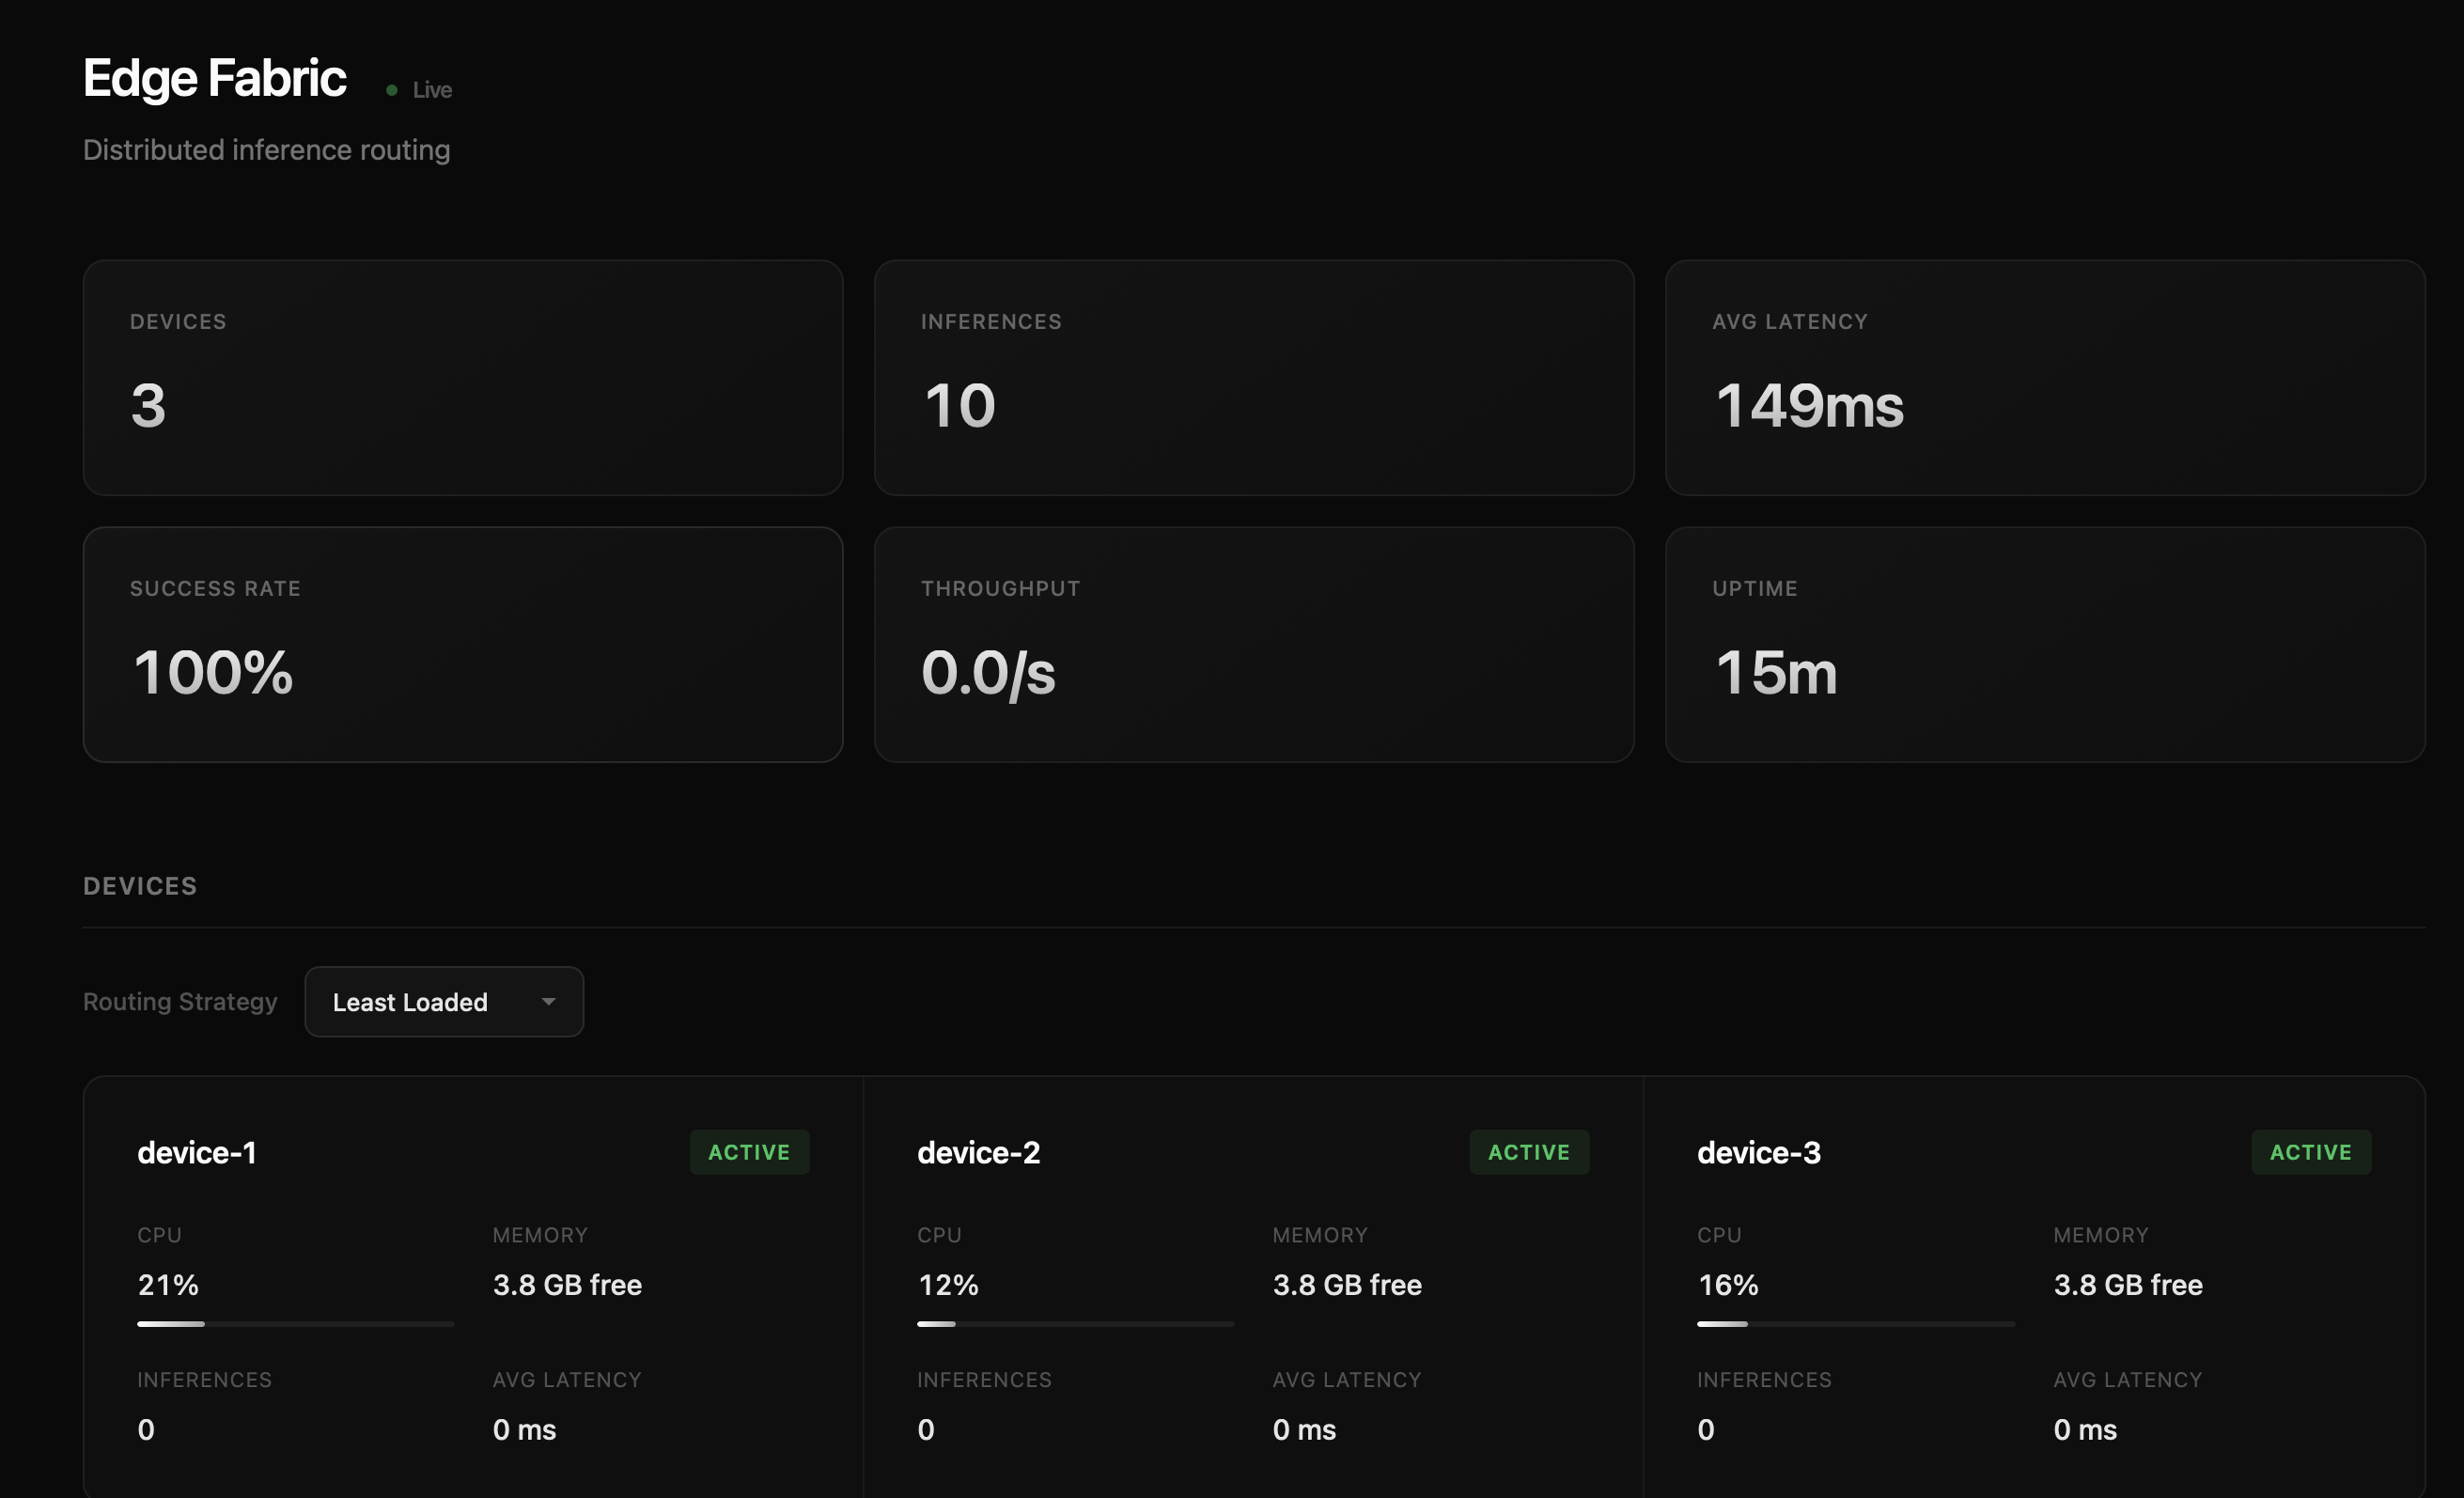The height and width of the screenshot is (1498, 2464).
Task: Select the Inferences stat card
Action: click(x=1253, y=378)
